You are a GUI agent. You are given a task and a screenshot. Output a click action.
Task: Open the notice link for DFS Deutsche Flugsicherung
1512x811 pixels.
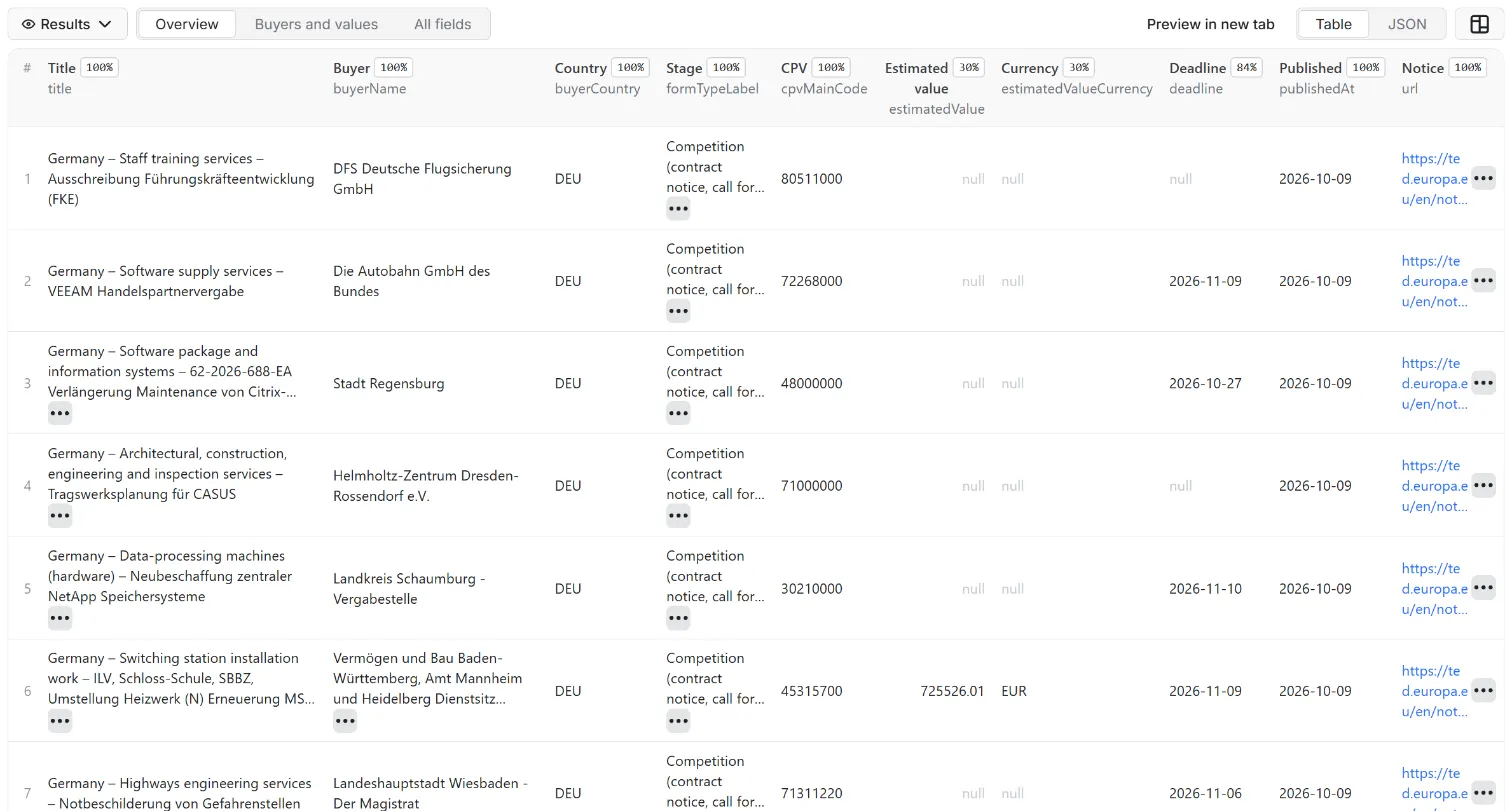click(x=1435, y=179)
